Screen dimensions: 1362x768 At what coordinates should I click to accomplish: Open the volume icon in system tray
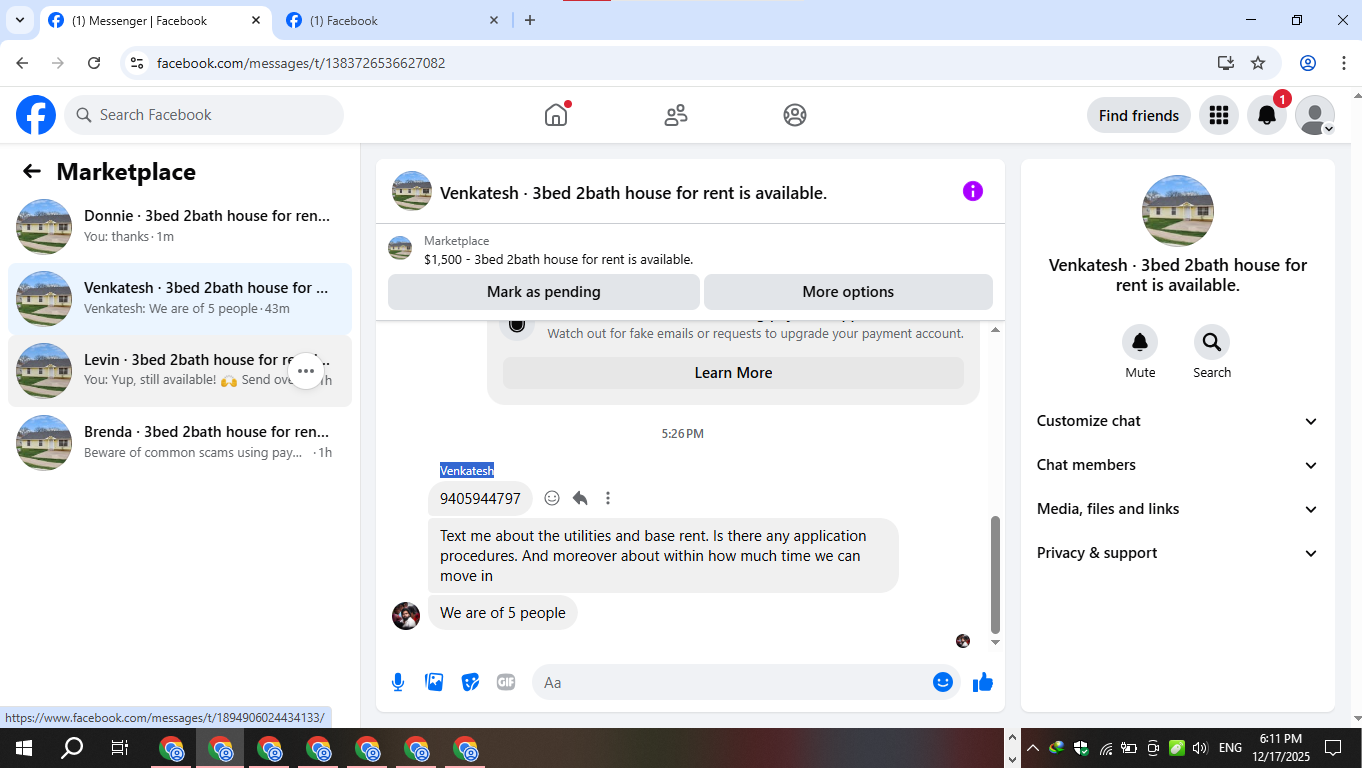pos(1200,748)
